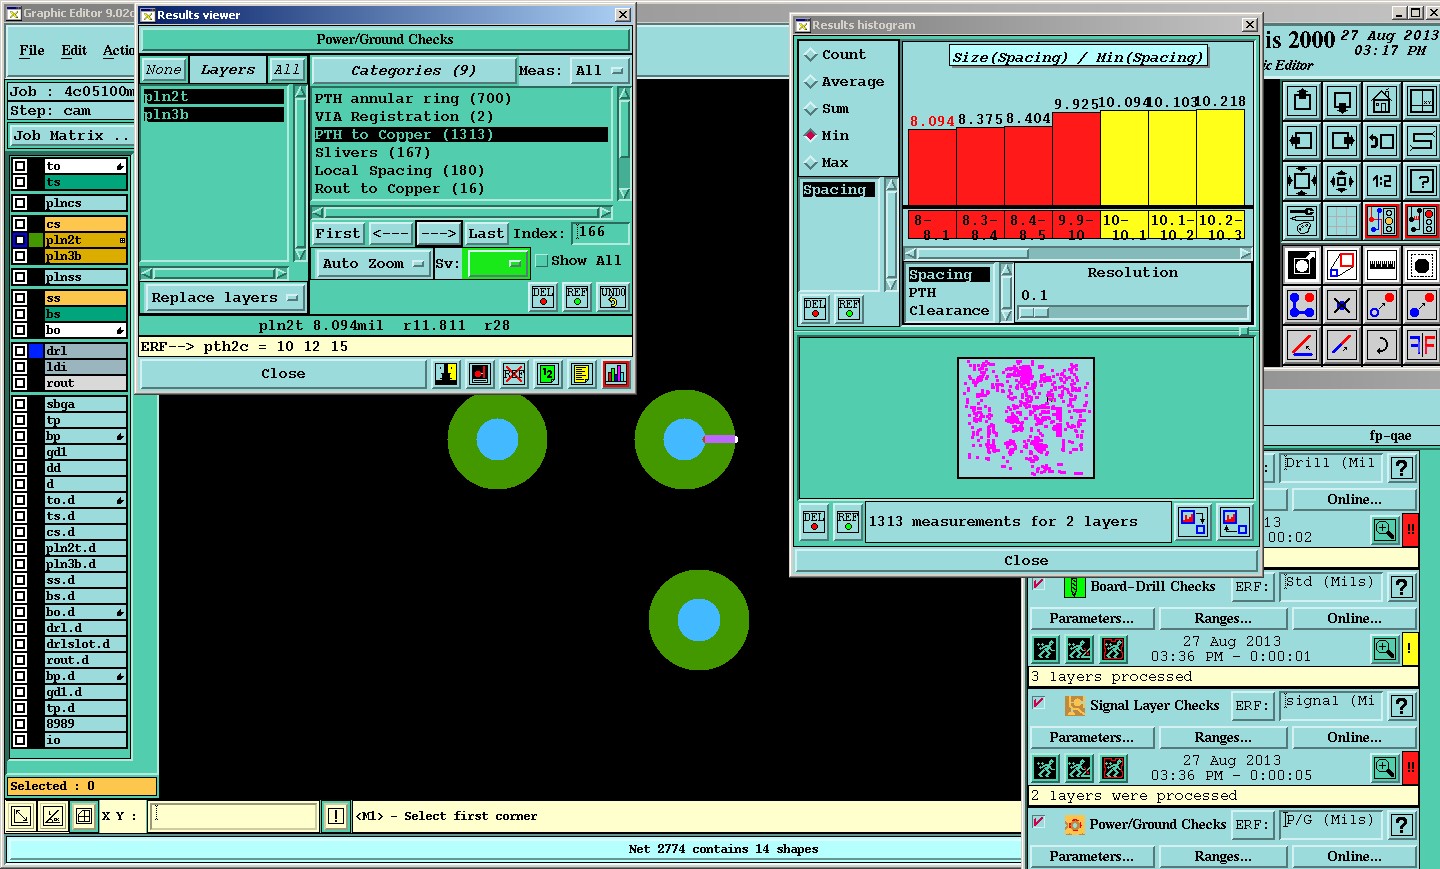Select the None layer filter

[x=164, y=70]
